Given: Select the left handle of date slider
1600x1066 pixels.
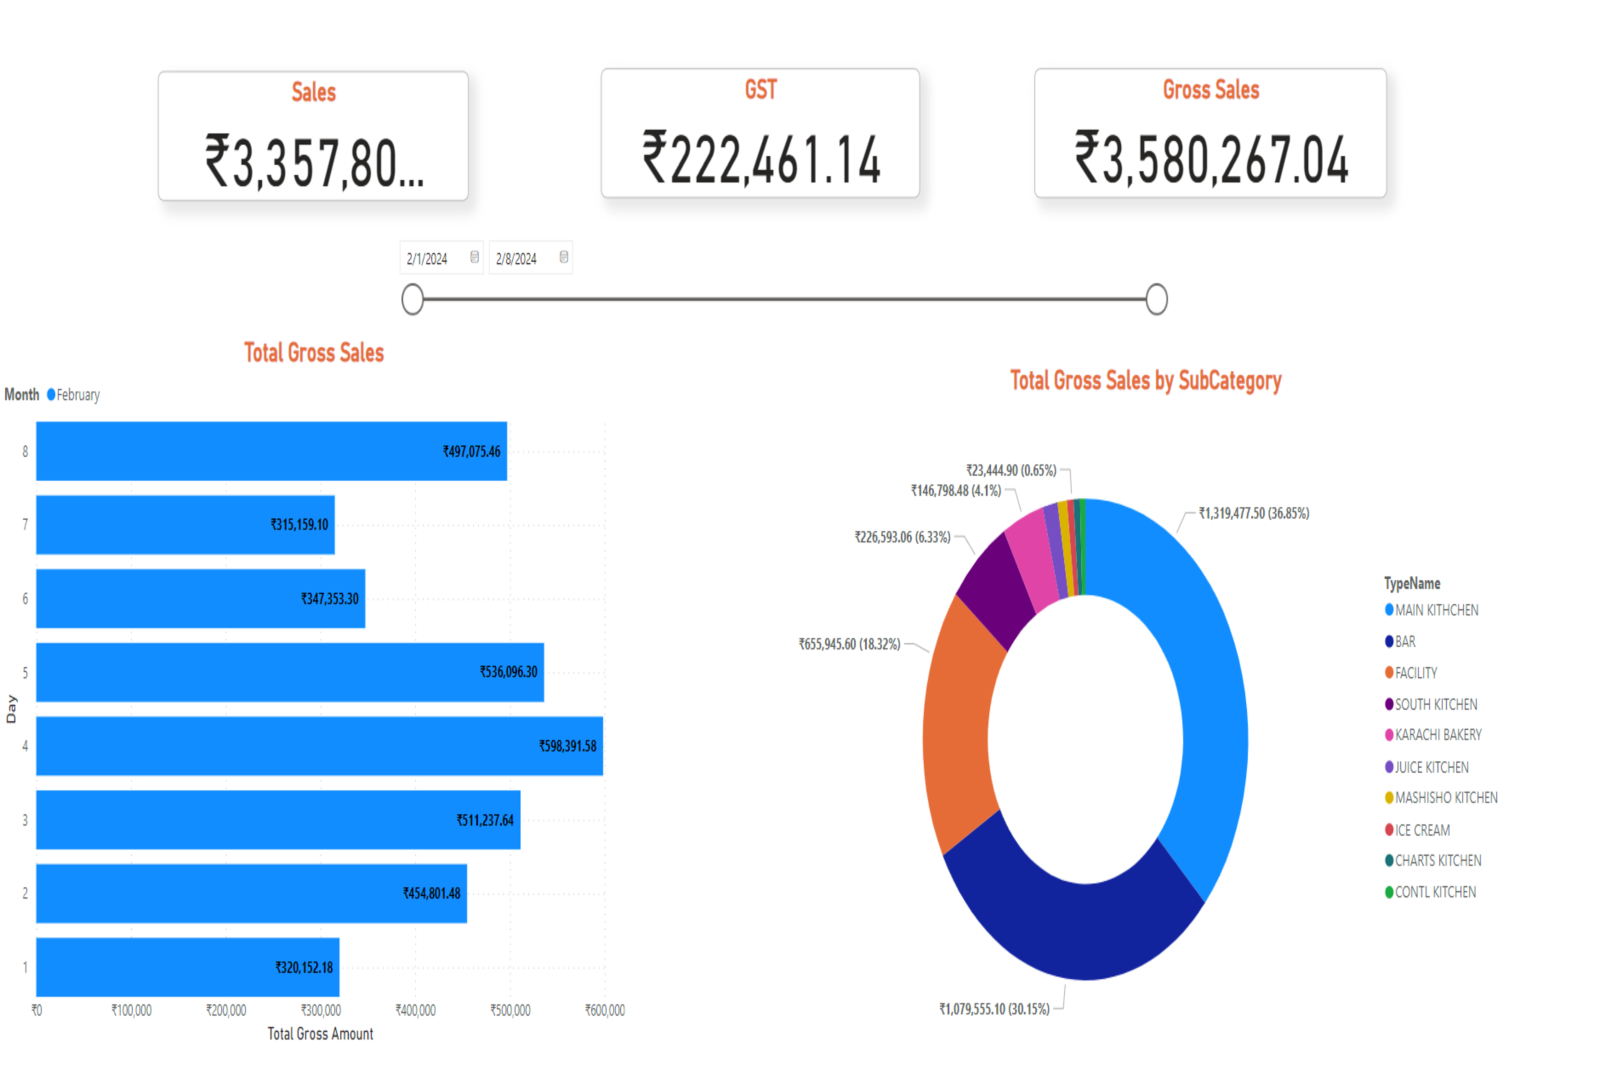Looking at the screenshot, I should pos(412,299).
